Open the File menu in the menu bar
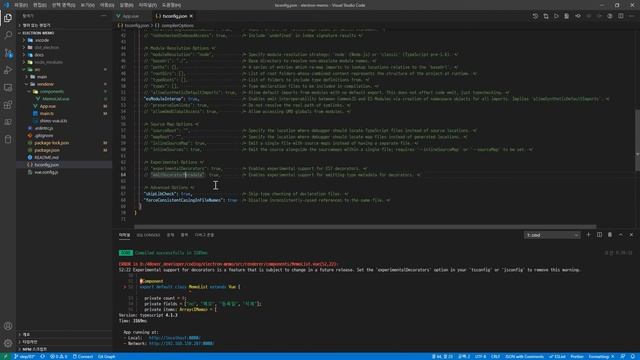Viewport: 640px width, 360px height. click(21, 5)
